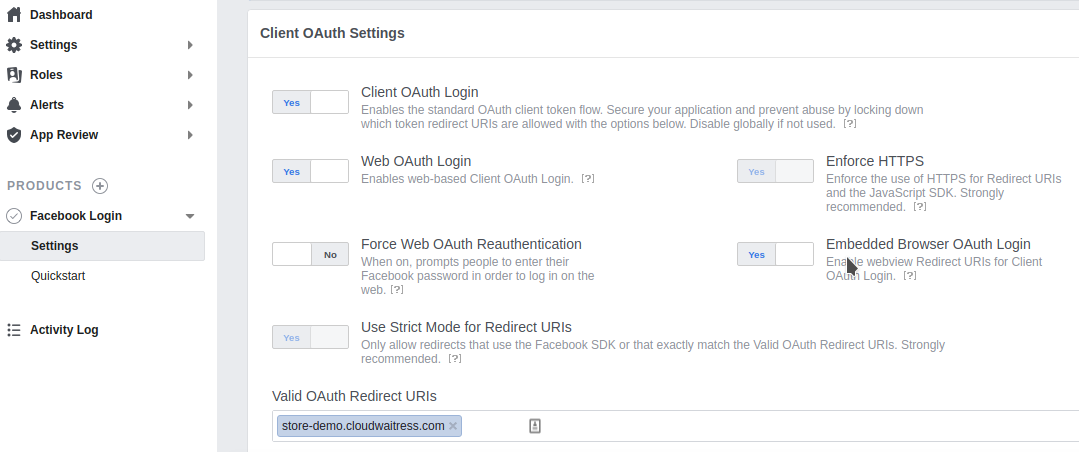Toggle Embedded Browser OAuth Login switch
The image size is (1079, 452).
(775, 254)
